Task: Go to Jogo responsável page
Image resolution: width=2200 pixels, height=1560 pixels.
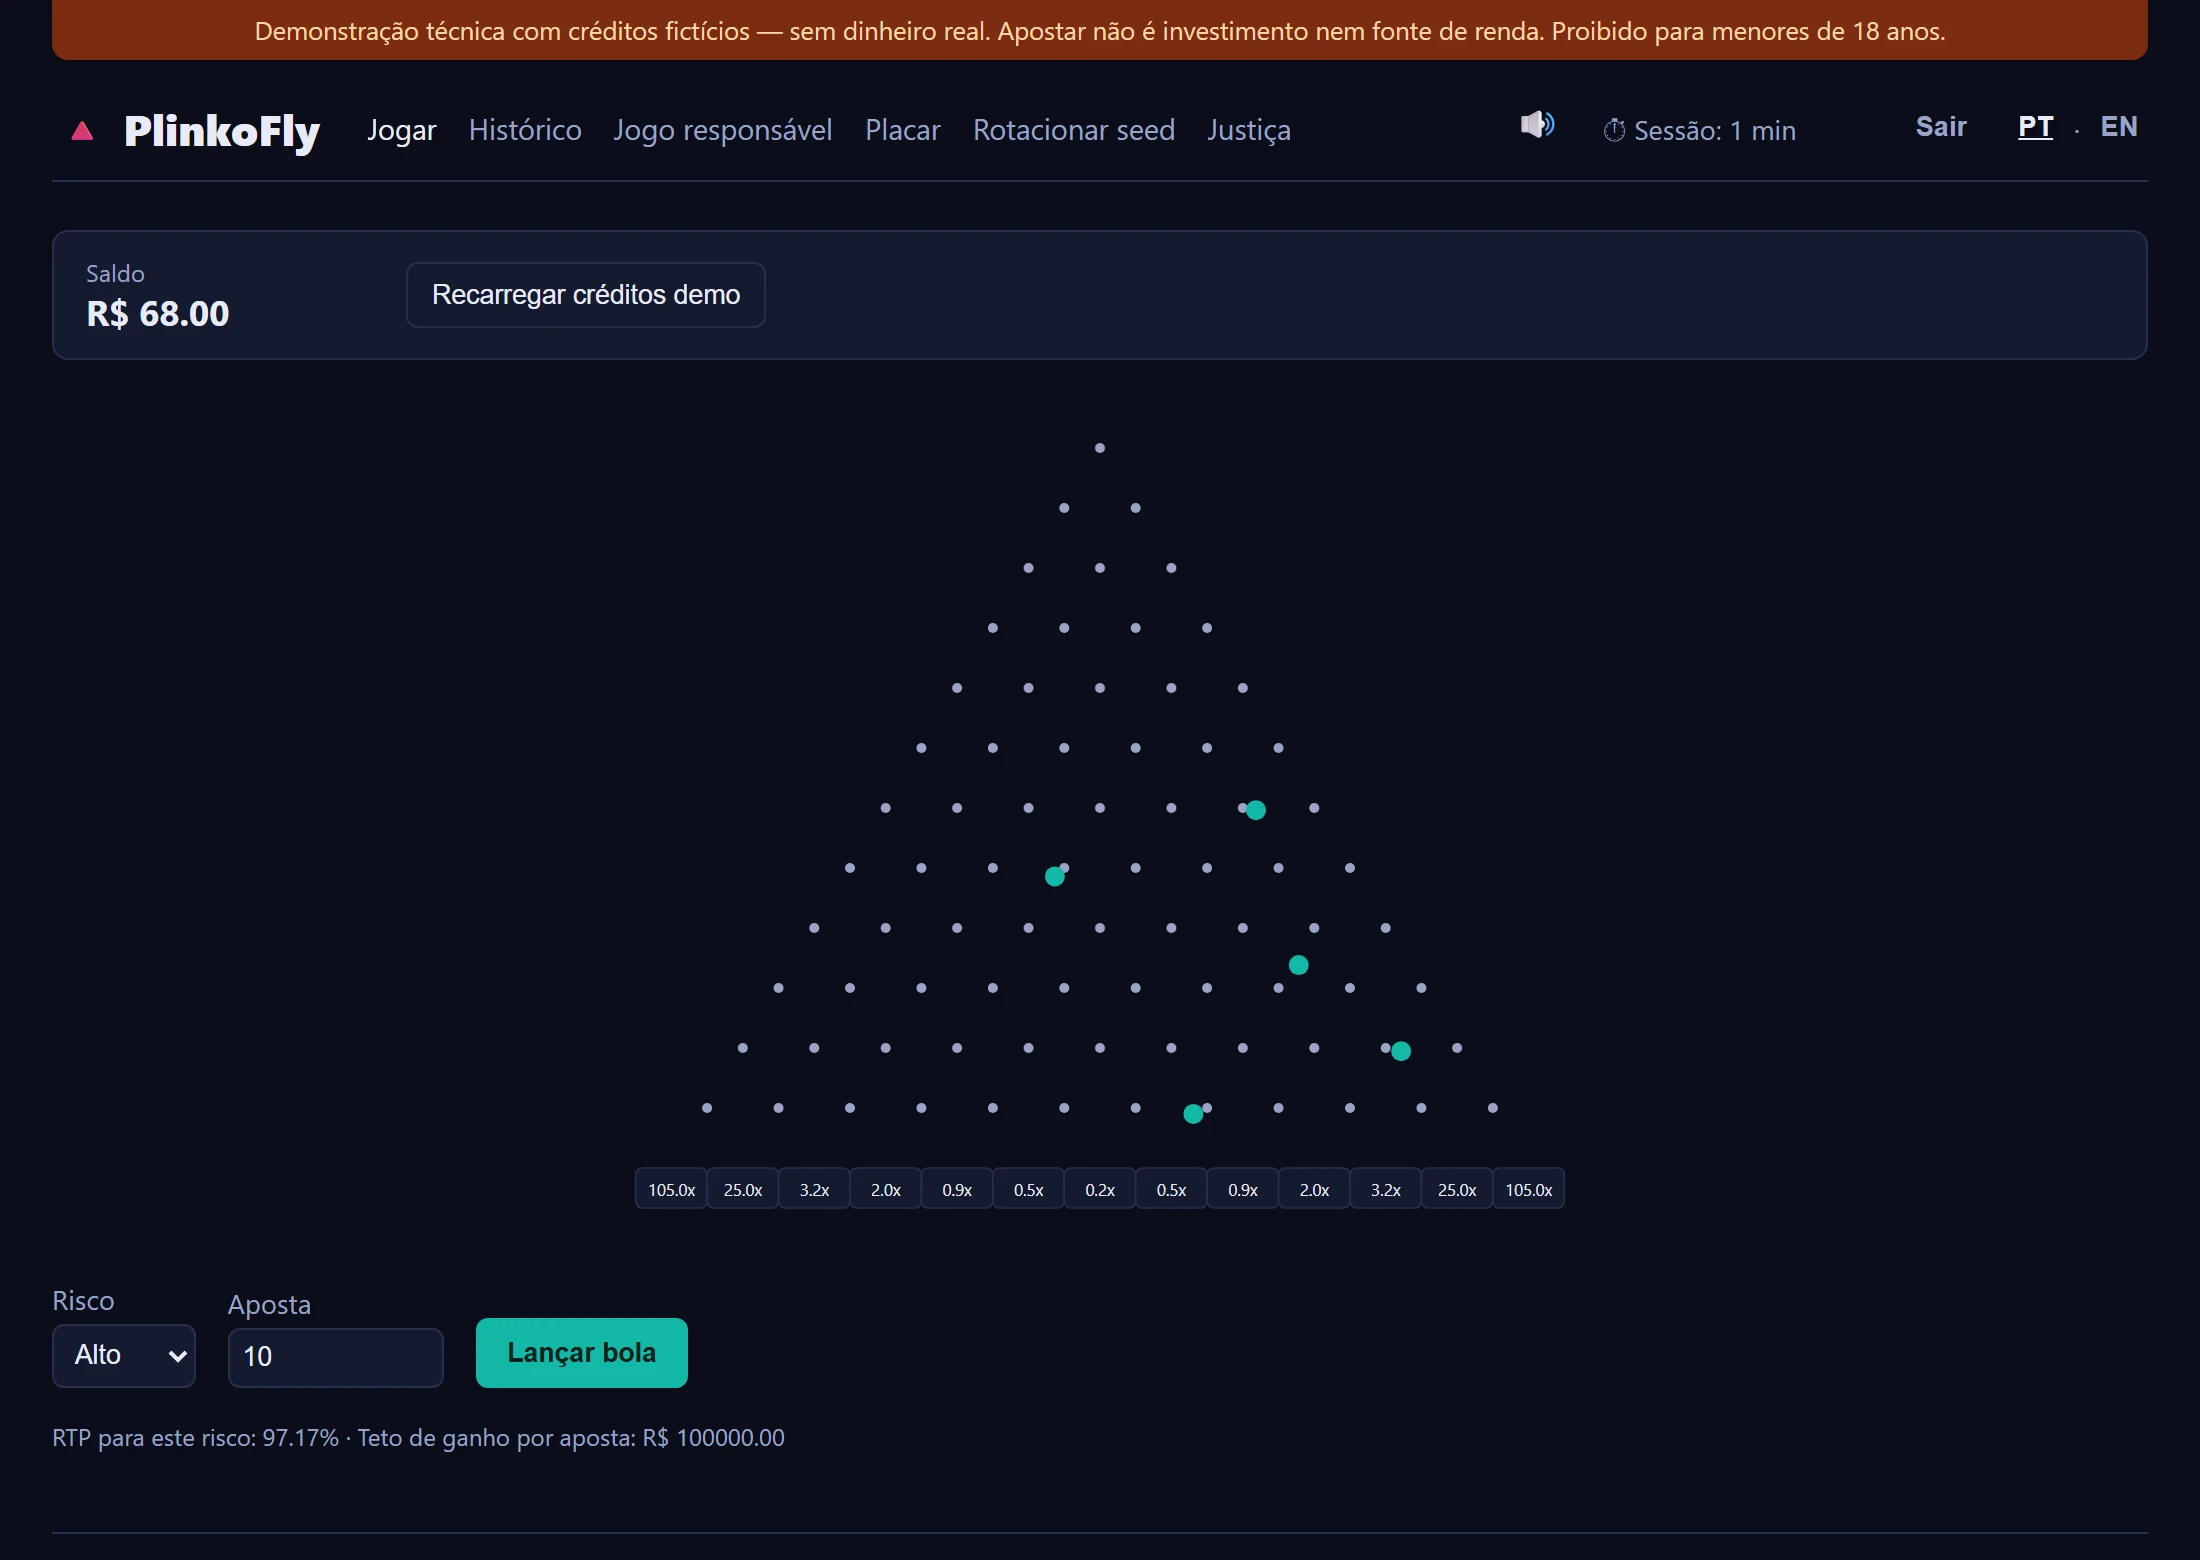Action: pos(722,130)
